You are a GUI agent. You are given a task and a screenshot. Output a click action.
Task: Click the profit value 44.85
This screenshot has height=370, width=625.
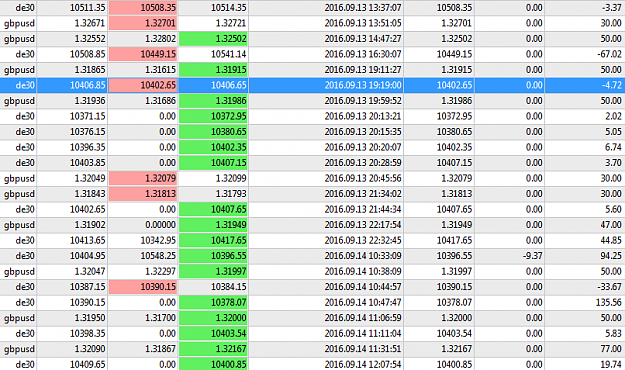pyautogui.click(x=611, y=240)
